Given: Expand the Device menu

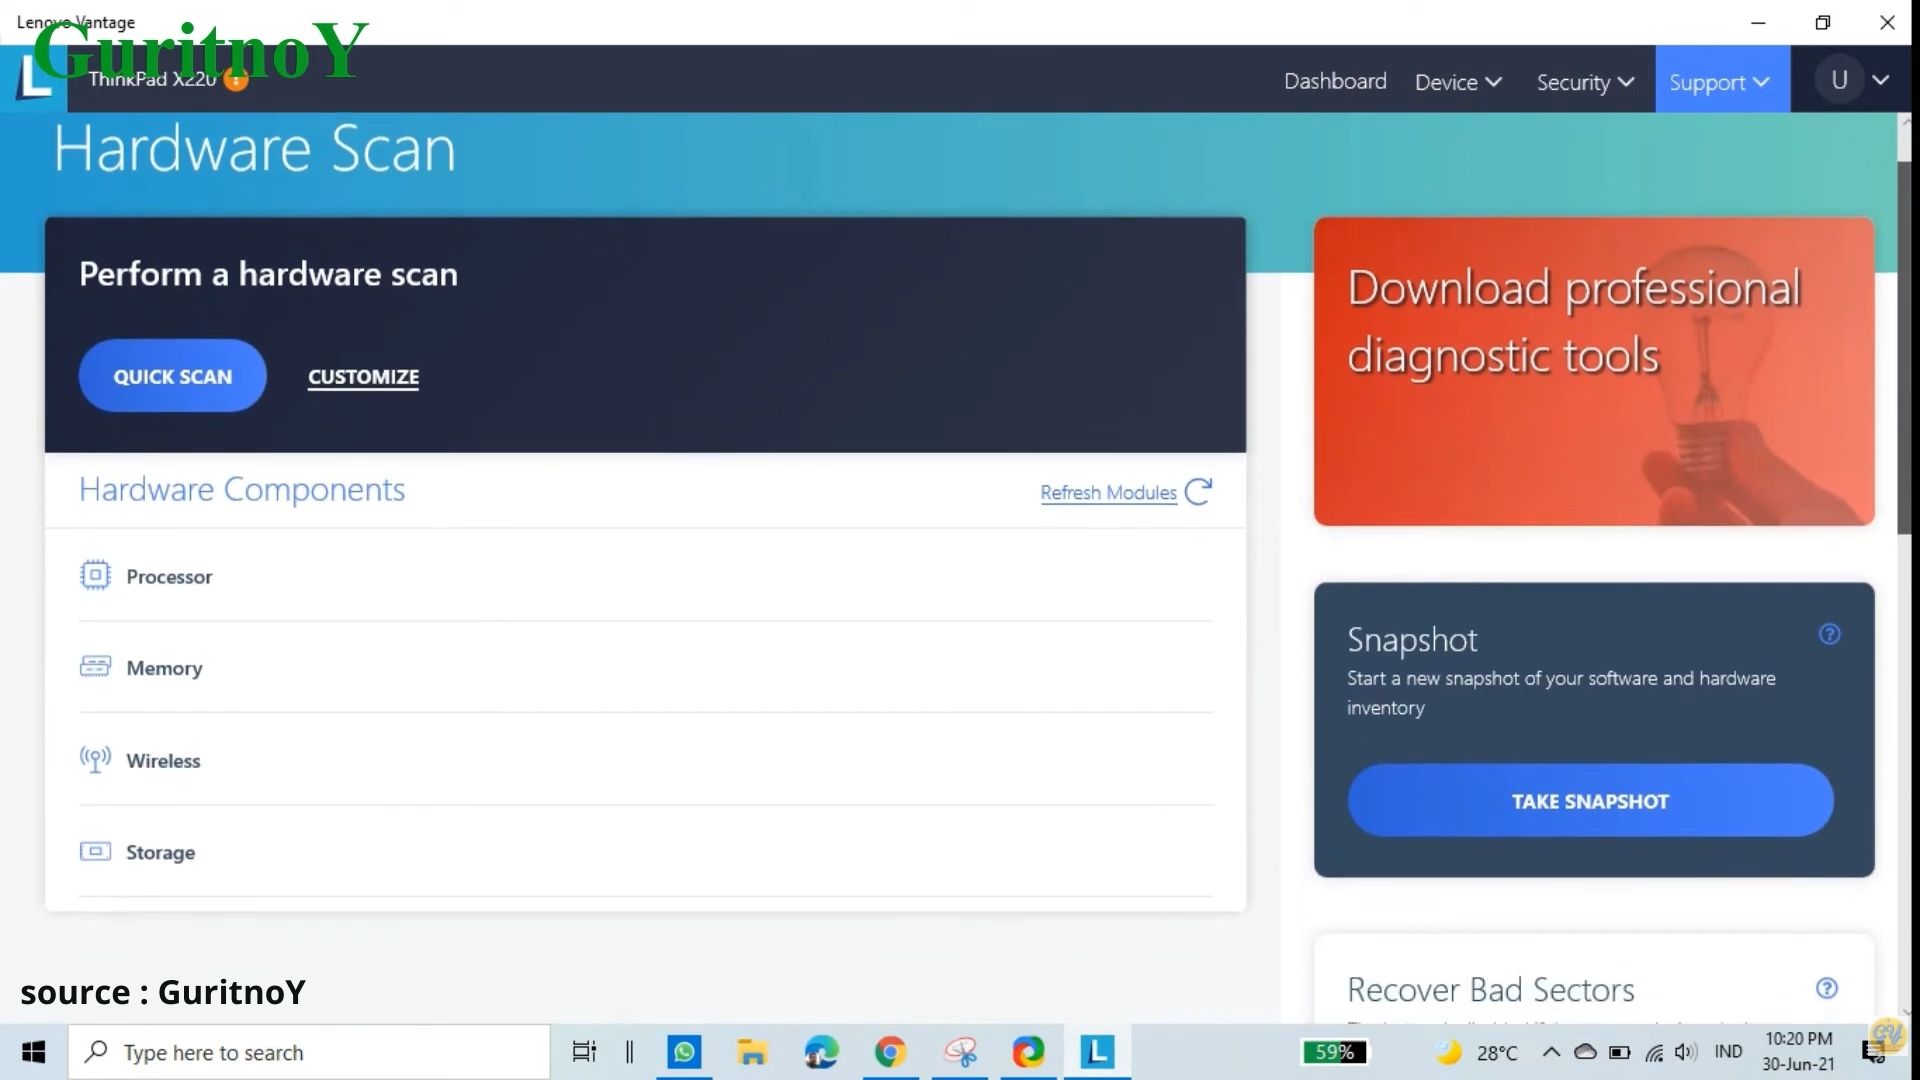Looking at the screenshot, I should 1458,82.
